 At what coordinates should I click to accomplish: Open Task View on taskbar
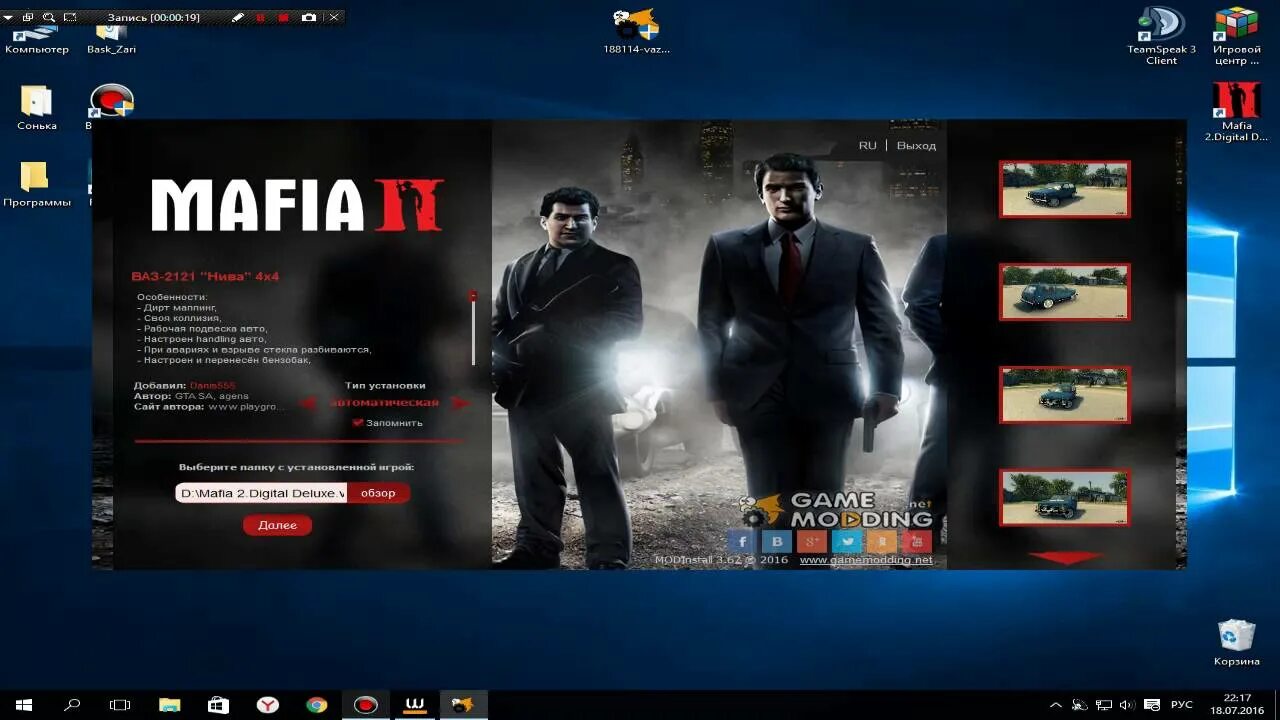pos(120,705)
